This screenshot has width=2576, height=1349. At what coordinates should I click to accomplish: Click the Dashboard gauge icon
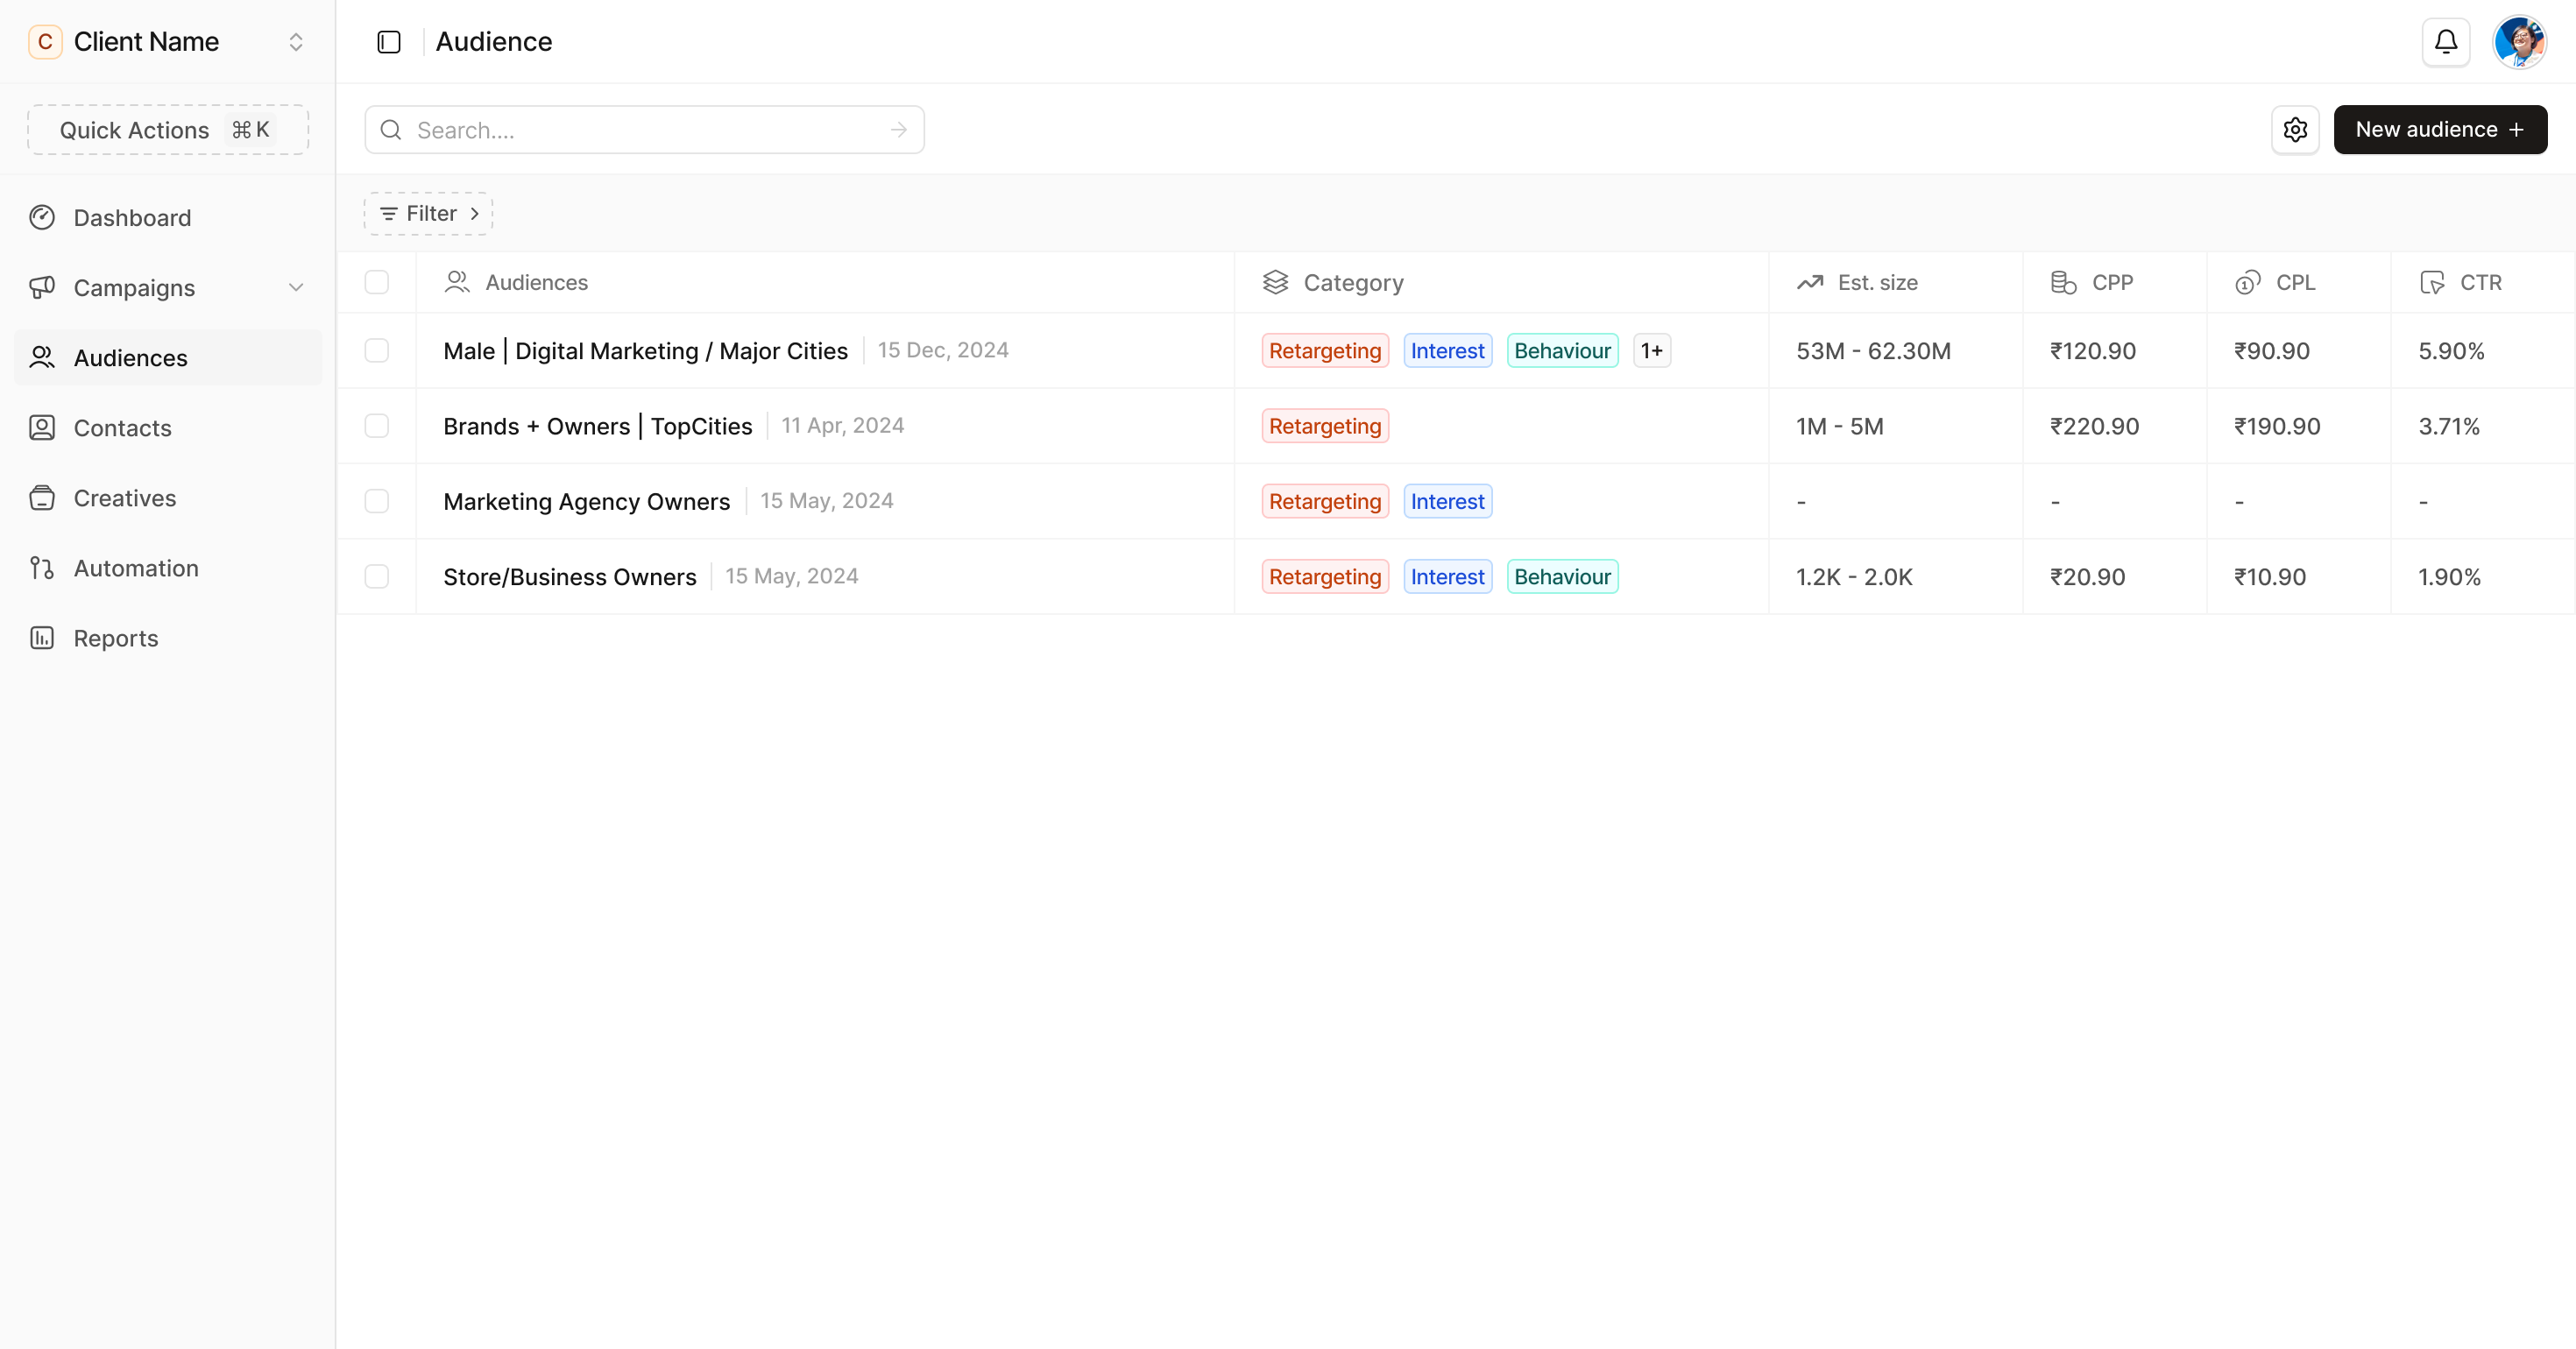(x=42, y=218)
